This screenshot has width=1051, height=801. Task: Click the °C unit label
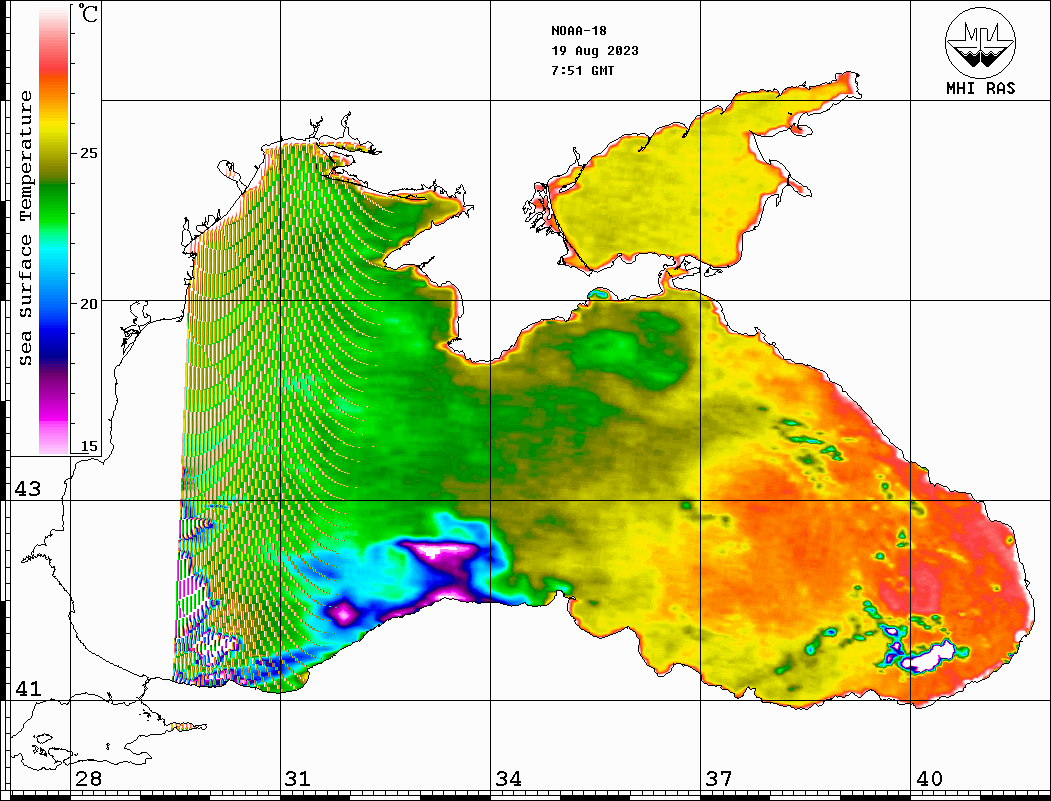[88, 13]
